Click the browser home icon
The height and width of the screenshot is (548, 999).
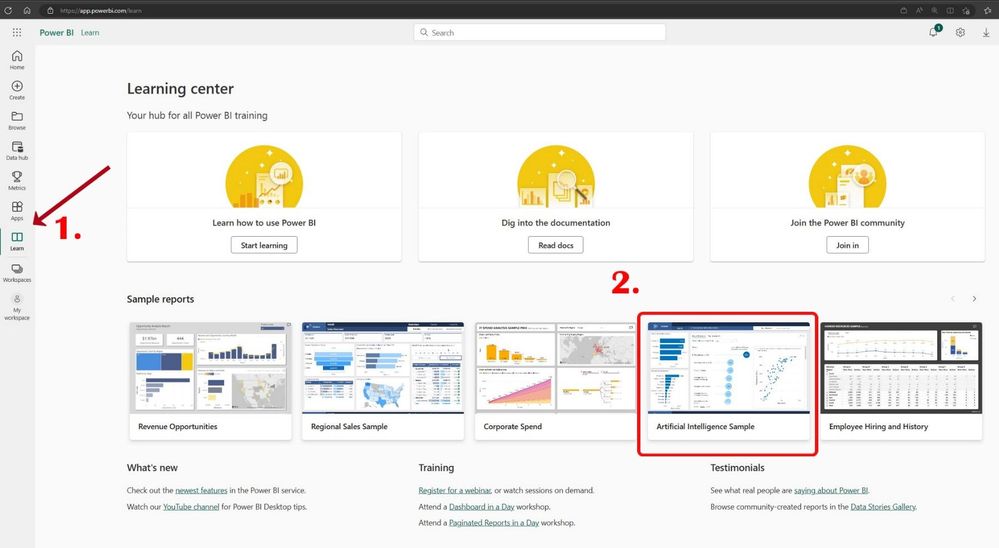(27, 10)
